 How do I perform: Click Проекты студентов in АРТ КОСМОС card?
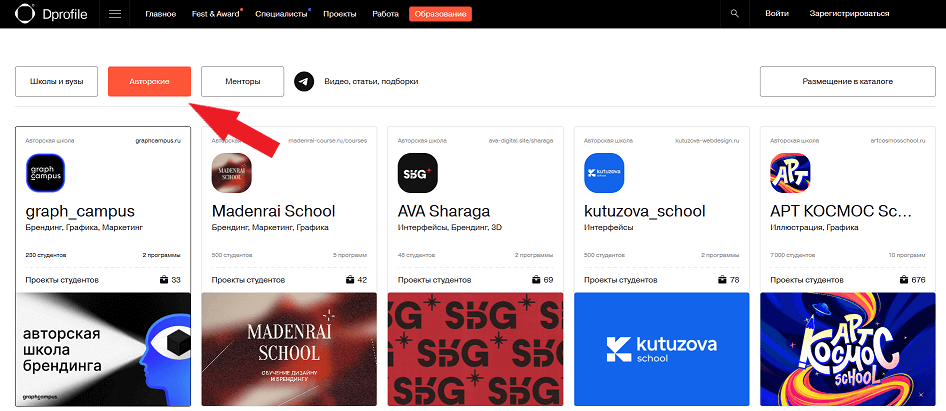click(807, 280)
